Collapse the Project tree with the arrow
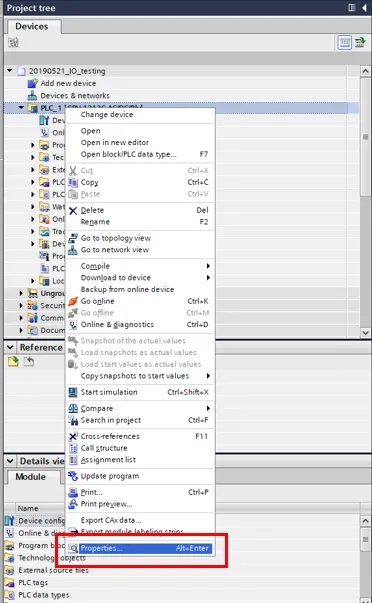372x603 pixels. coord(364,8)
